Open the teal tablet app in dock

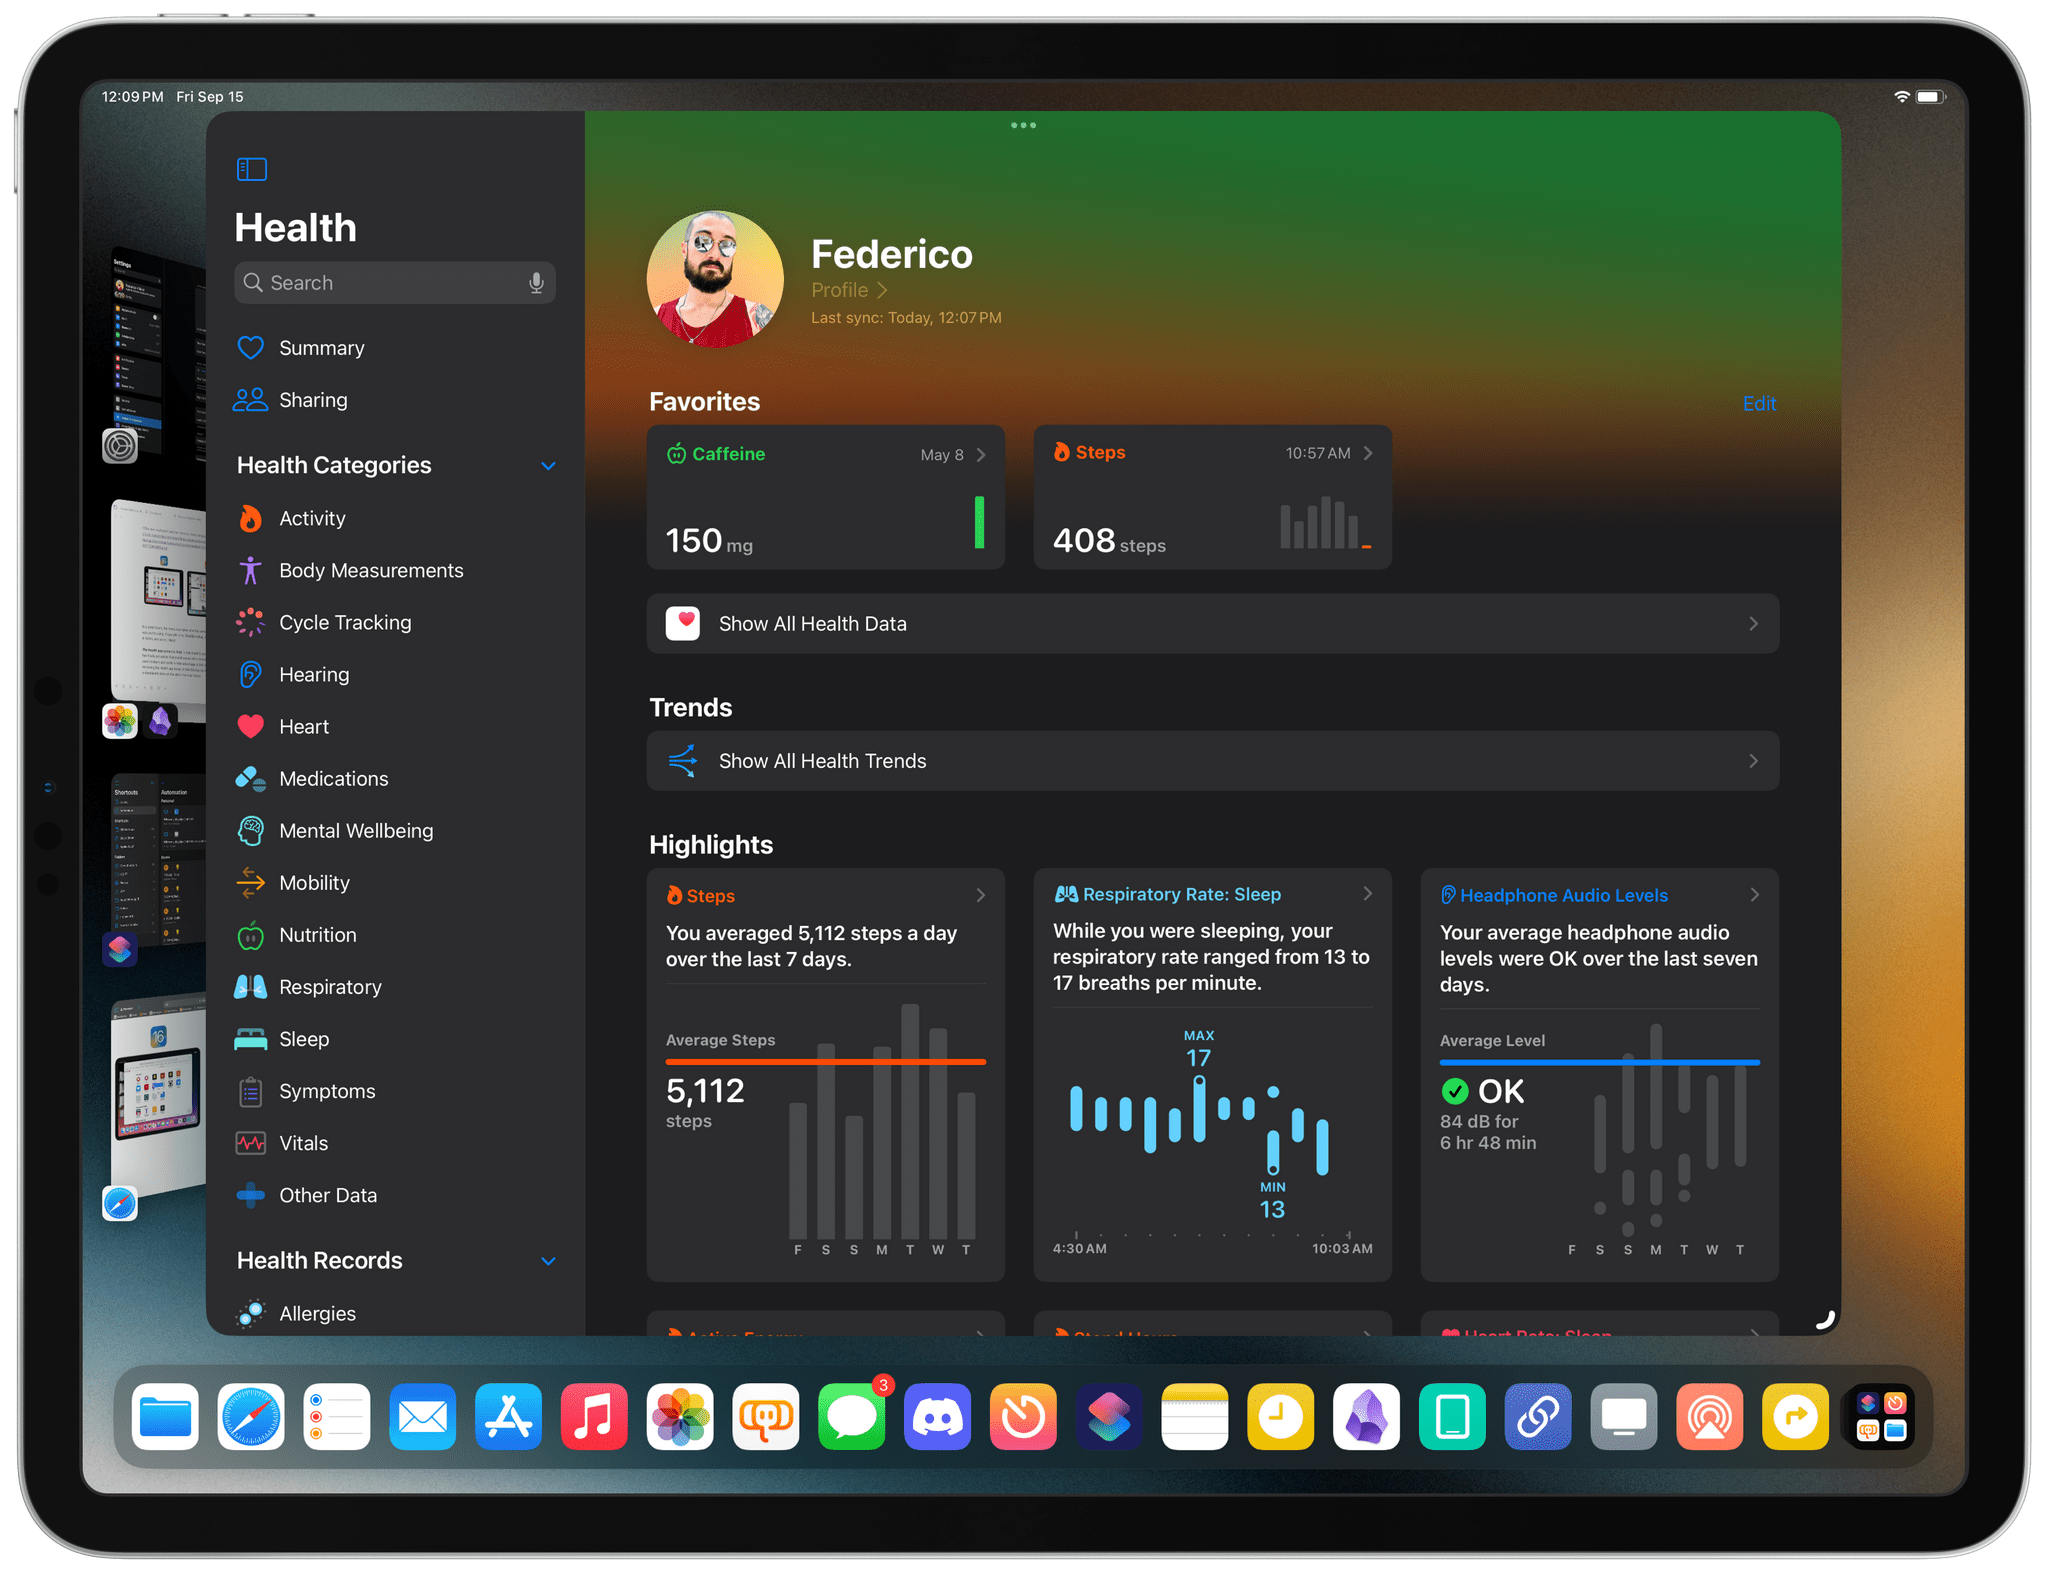coord(1452,1417)
